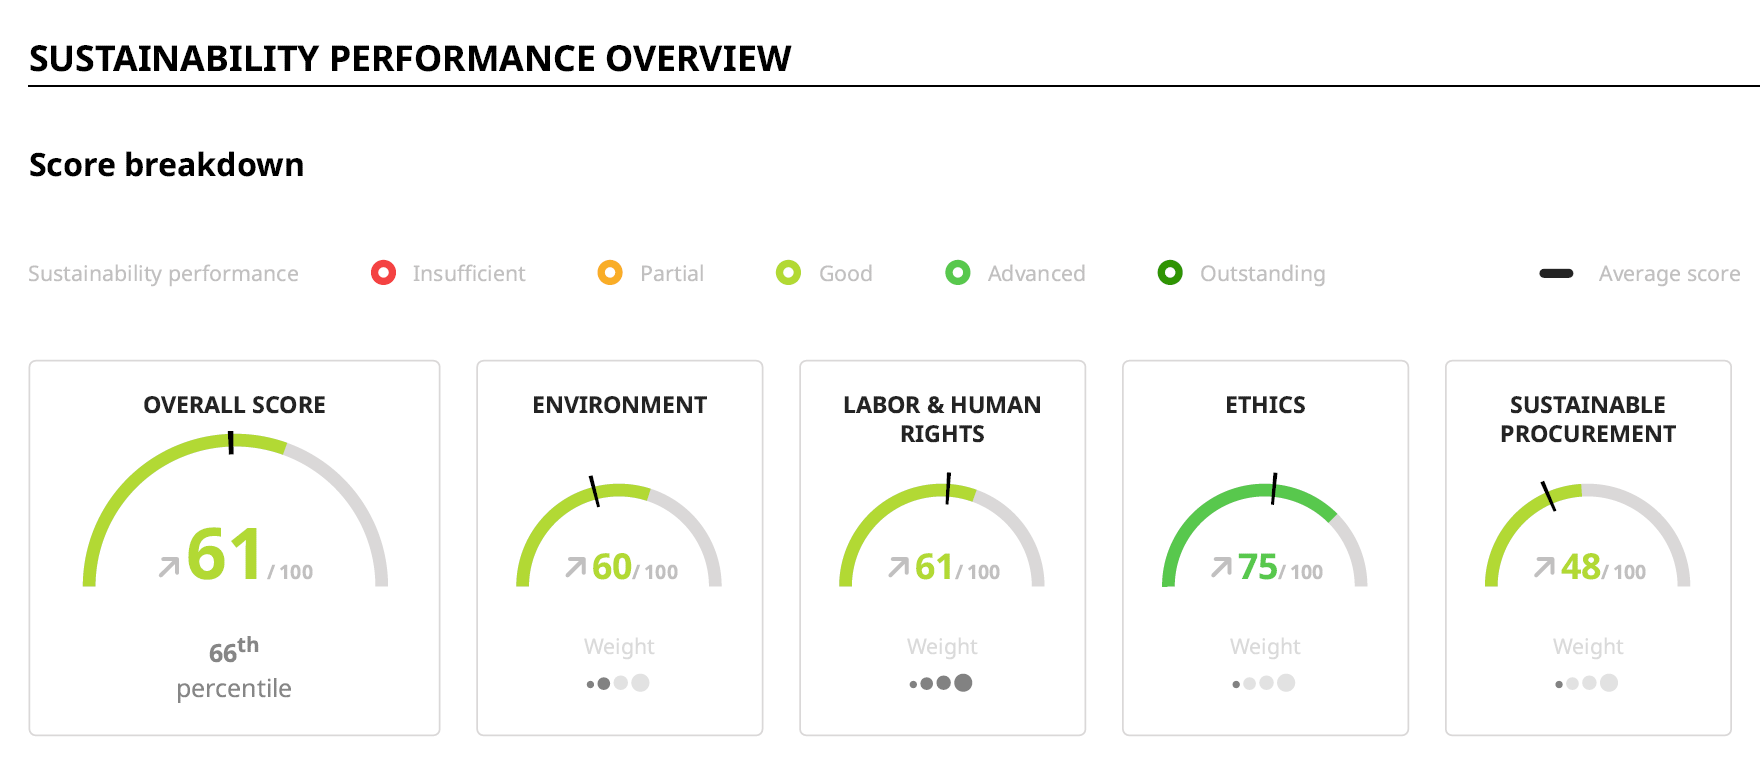1760x776 pixels.
Task: Click the green Advanced legend icon
Action: click(x=957, y=273)
